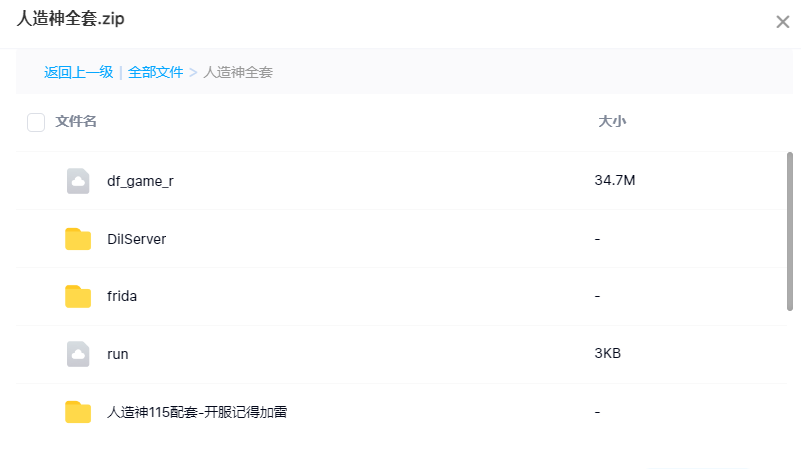Click the 人造神全套 breadcrumb item
The width and height of the screenshot is (801, 469).
(x=238, y=72)
